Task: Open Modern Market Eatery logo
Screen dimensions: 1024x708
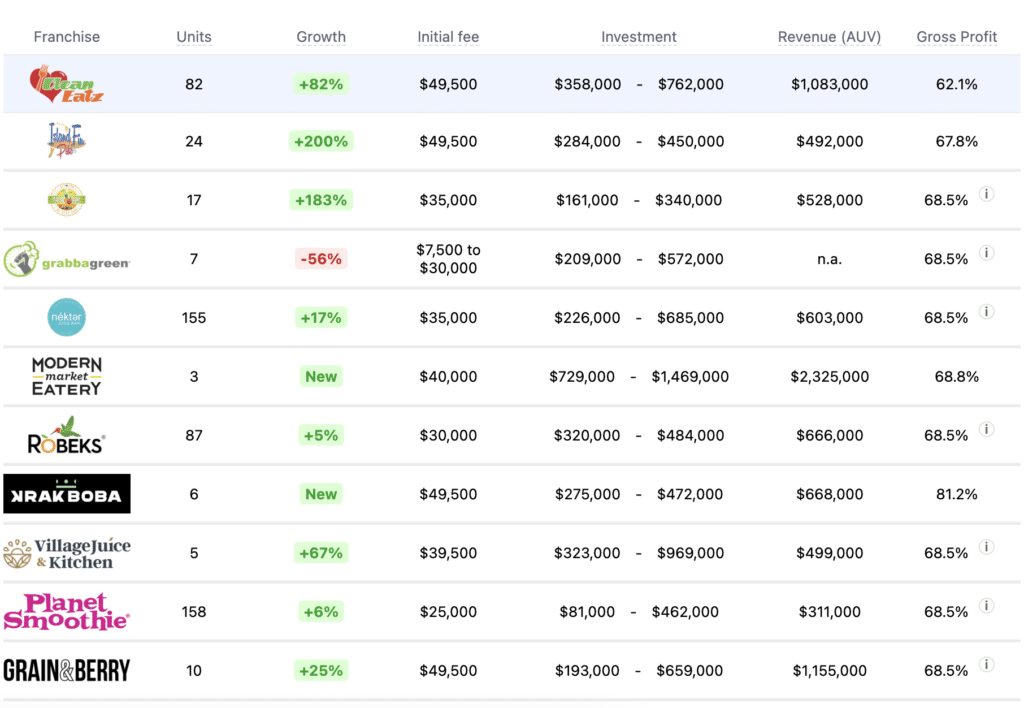Action: (x=67, y=376)
